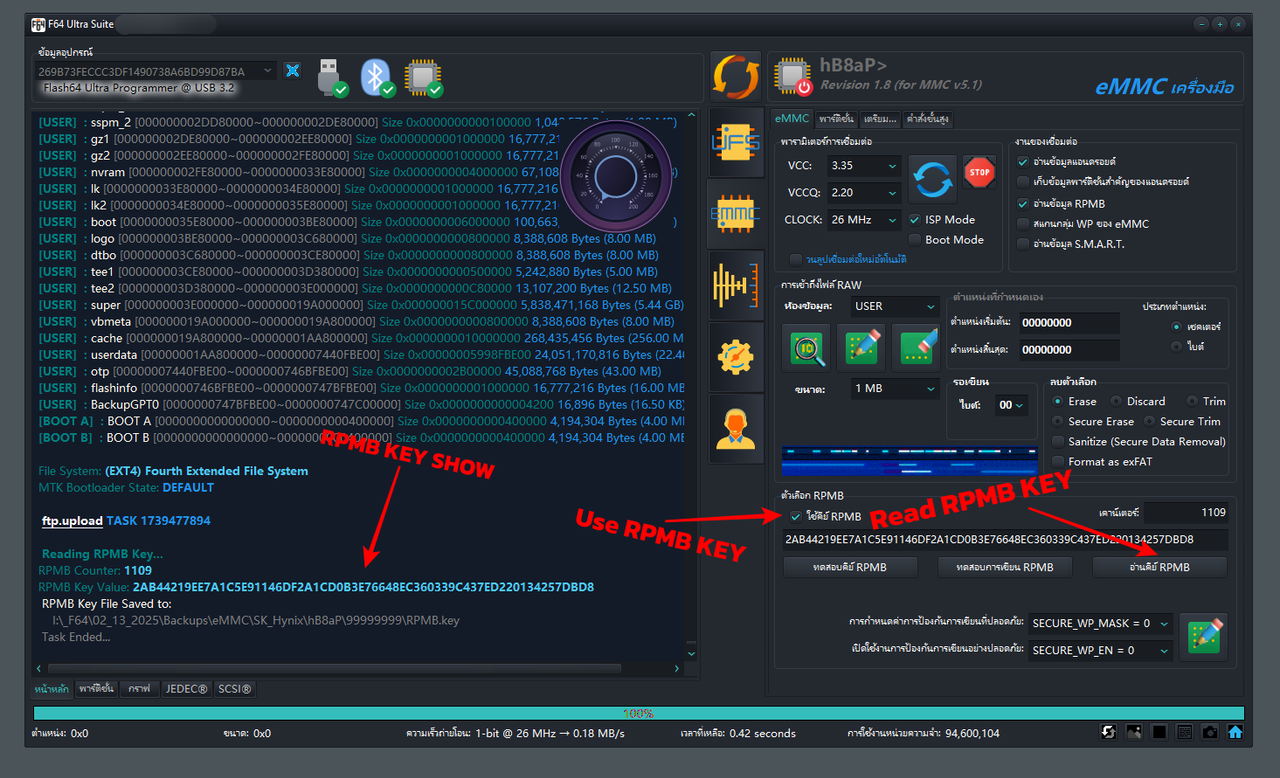Click the chip detected status icon
Viewport: 1280px width, 778px height.
coord(424,77)
